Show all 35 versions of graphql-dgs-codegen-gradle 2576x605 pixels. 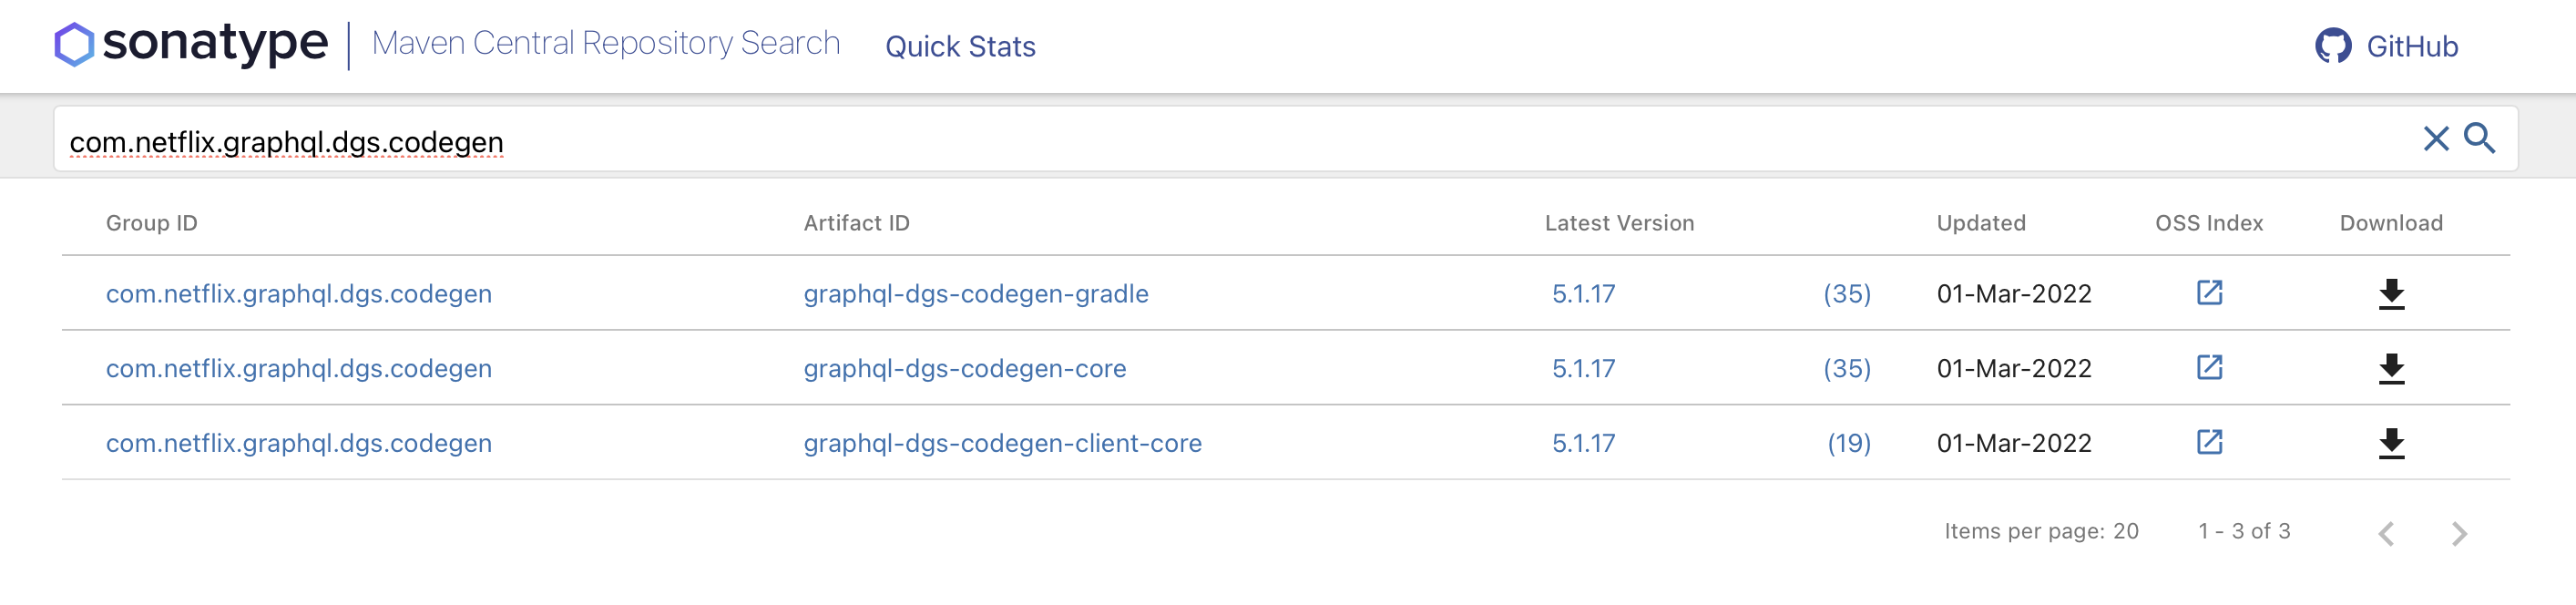(x=1848, y=293)
